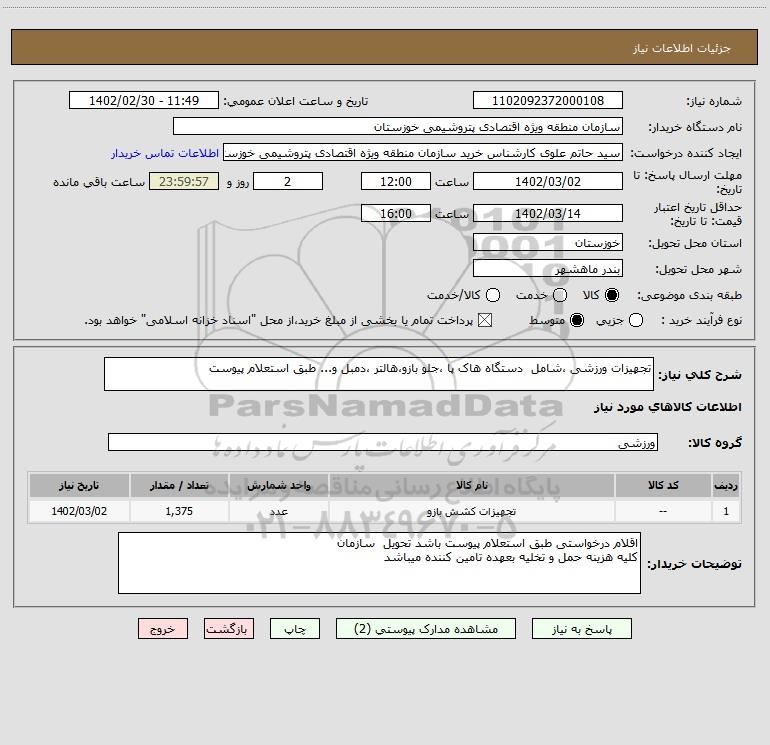770x745 pixels.
Task: Click row number 1 cell
Action: point(726,511)
